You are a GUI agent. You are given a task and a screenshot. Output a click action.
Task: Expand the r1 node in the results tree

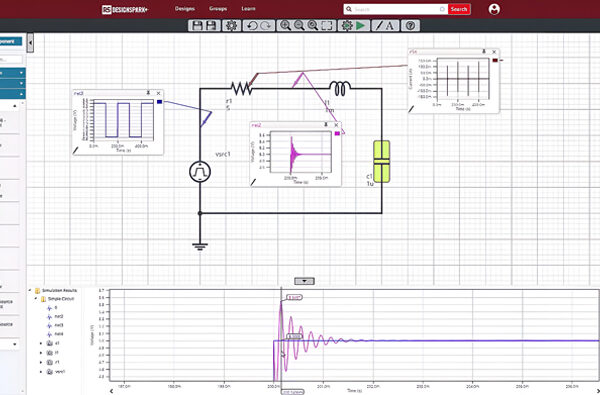(41, 362)
